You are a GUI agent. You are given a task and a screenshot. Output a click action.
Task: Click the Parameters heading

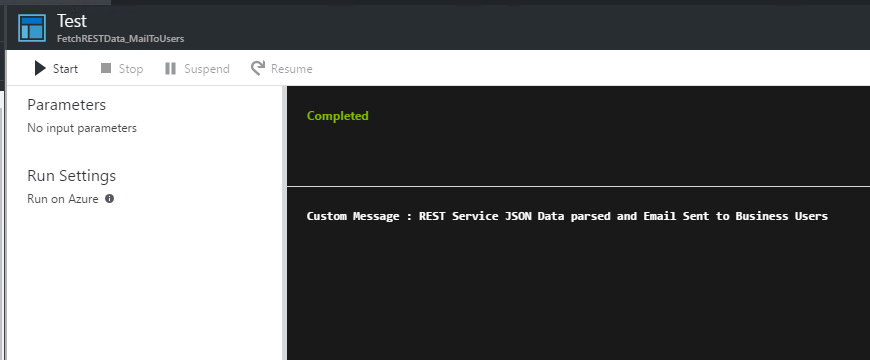(x=67, y=104)
